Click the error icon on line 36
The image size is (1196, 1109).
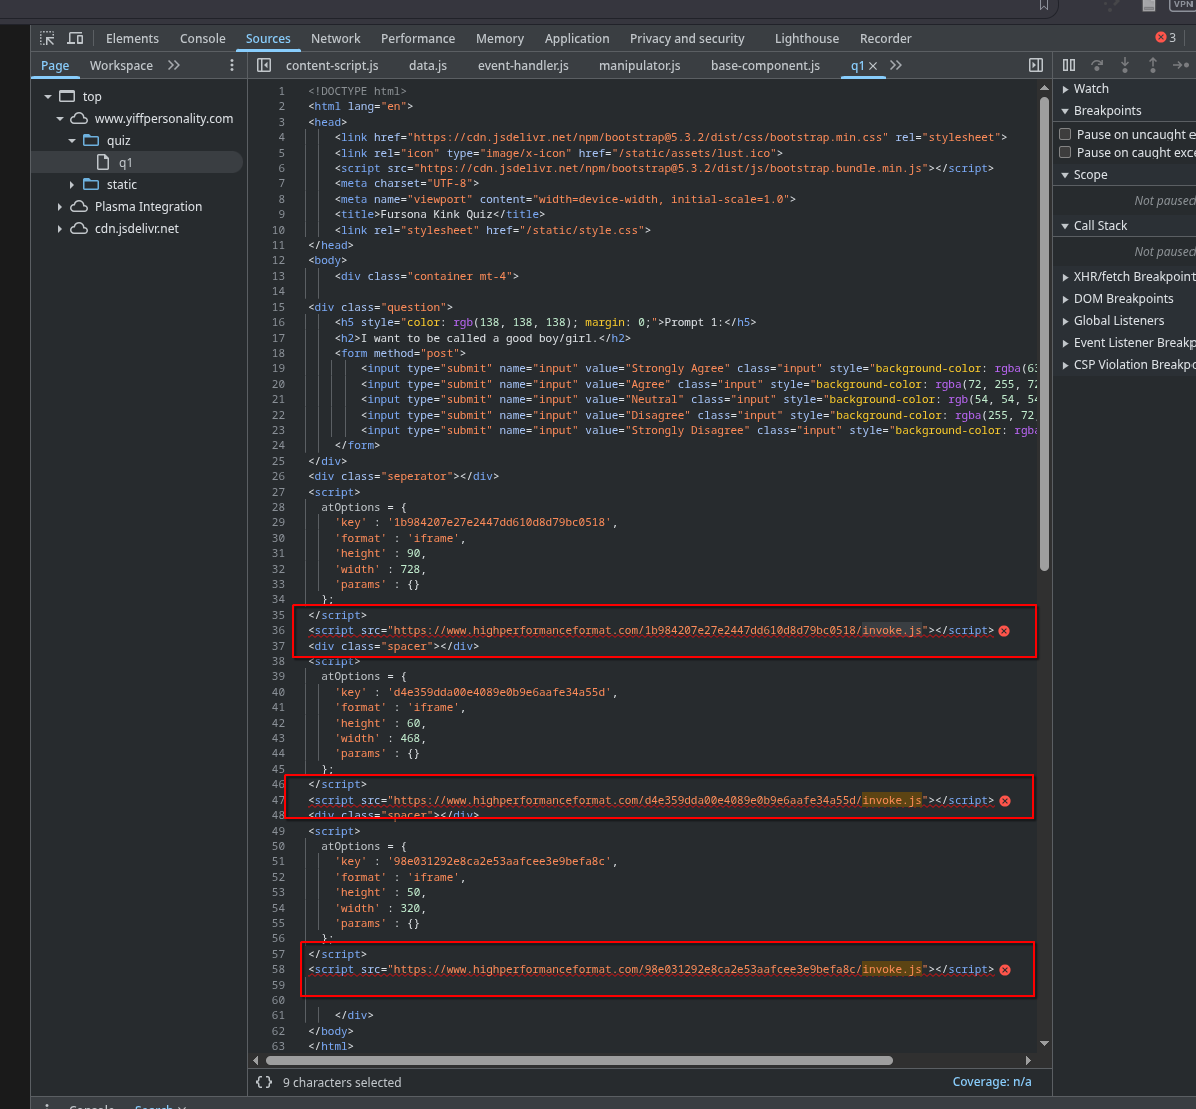click(1004, 631)
